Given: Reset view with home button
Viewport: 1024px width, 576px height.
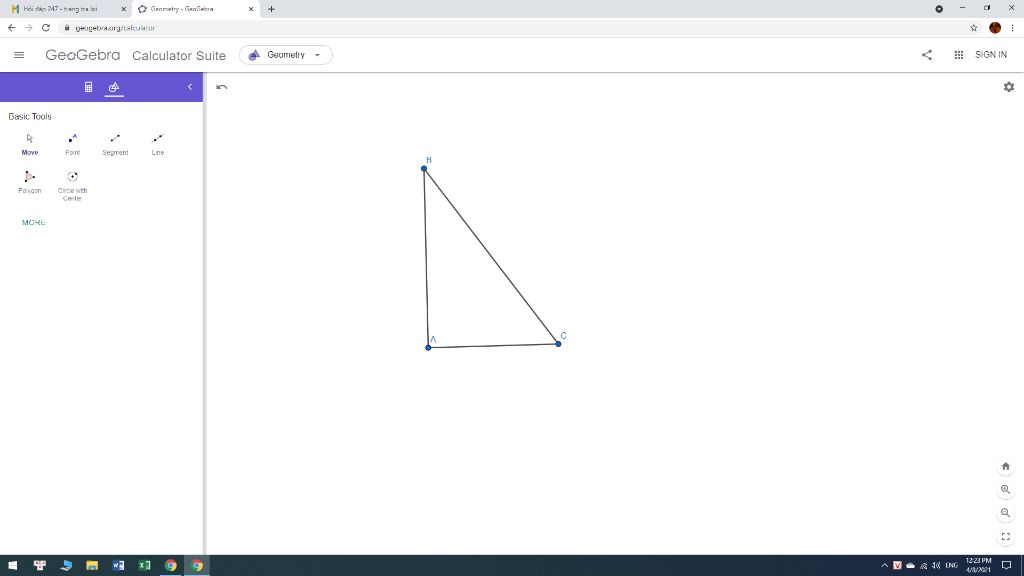Looking at the screenshot, I should tap(1006, 466).
